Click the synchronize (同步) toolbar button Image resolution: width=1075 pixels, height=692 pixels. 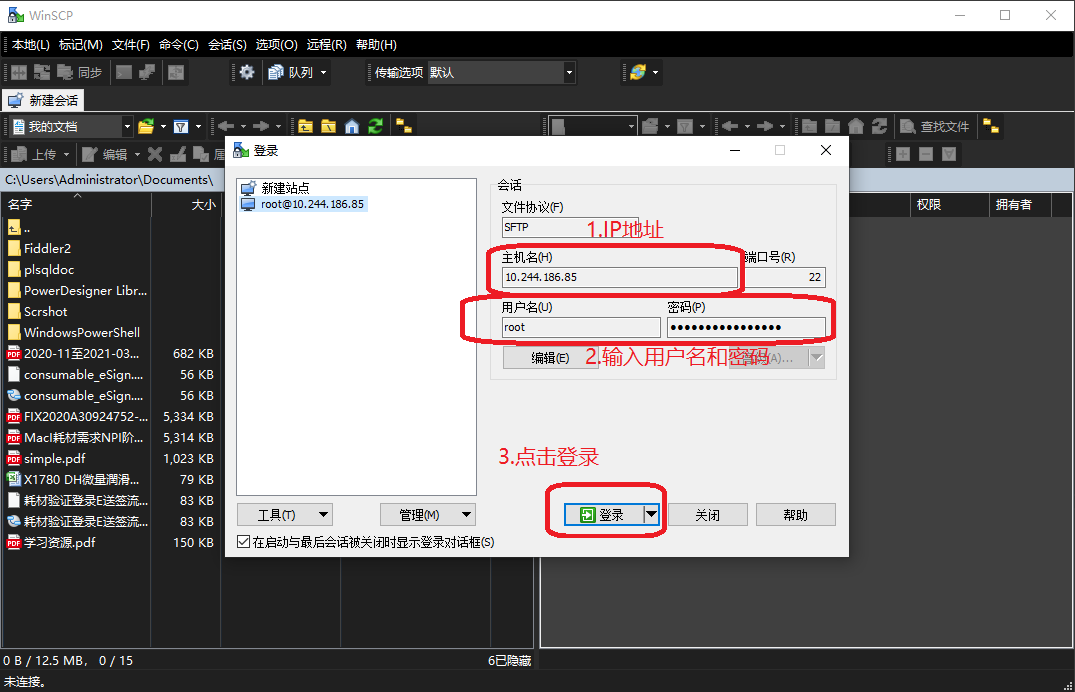pyautogui.click(x=79, y=72)
